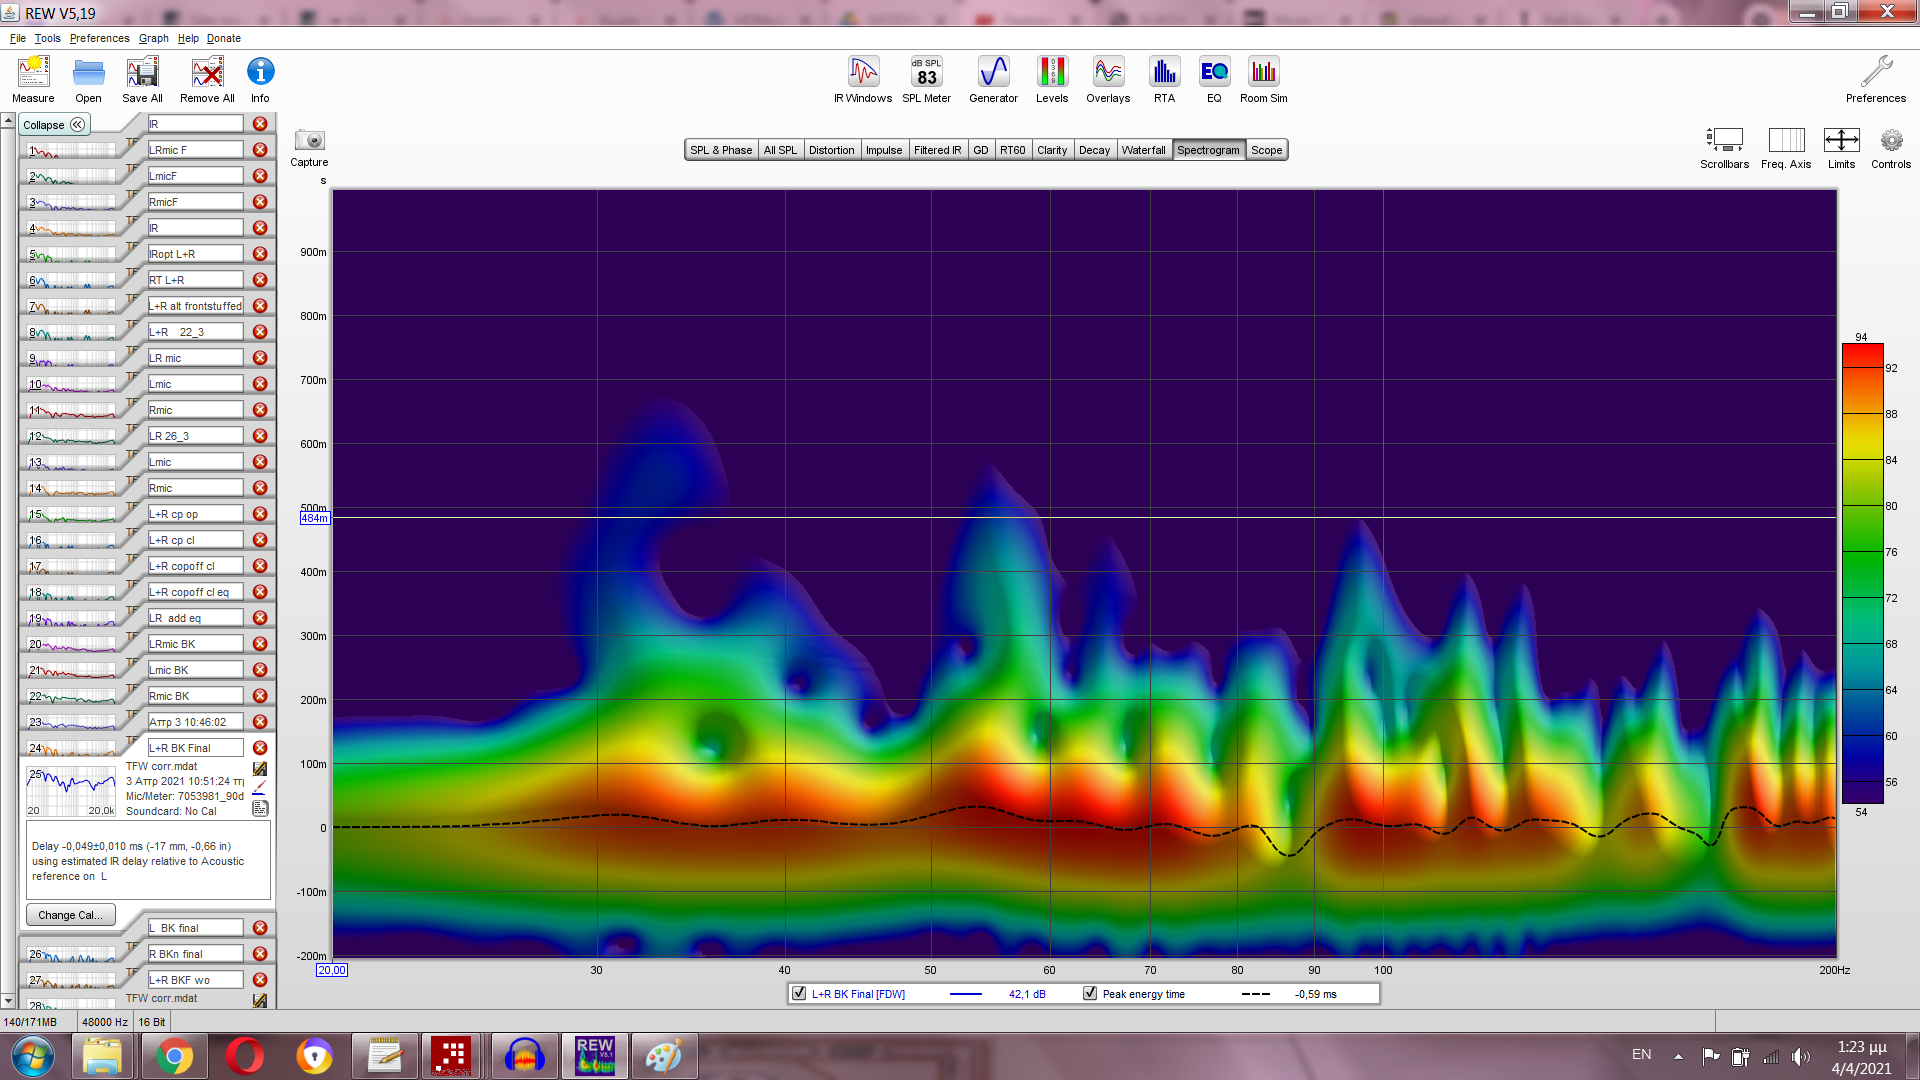Open graph Limits settings
The height and width of the screenshot is (1080, 1920).
[1841, 141]
